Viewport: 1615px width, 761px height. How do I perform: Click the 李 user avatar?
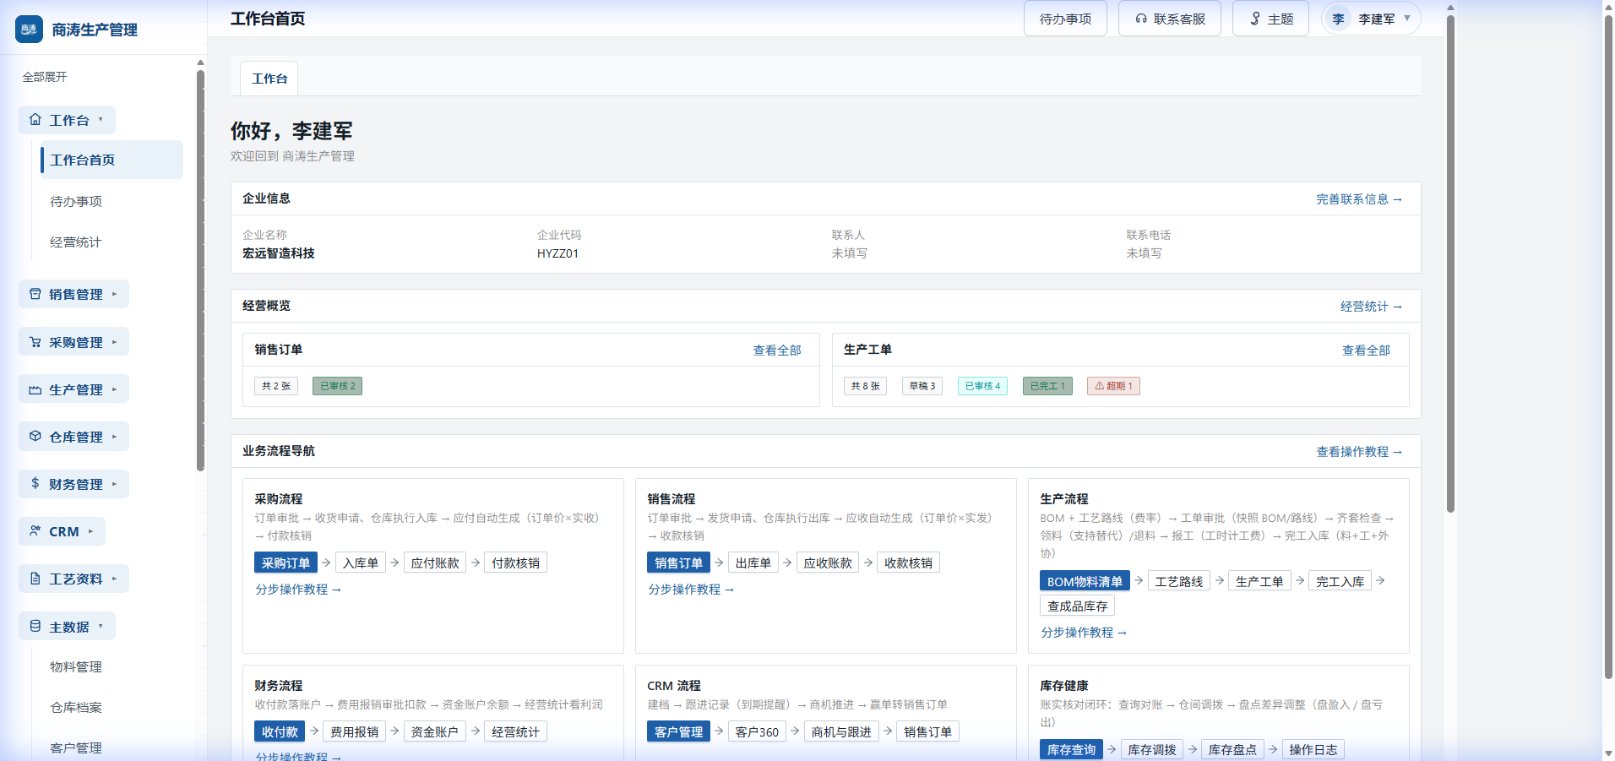1338,19
